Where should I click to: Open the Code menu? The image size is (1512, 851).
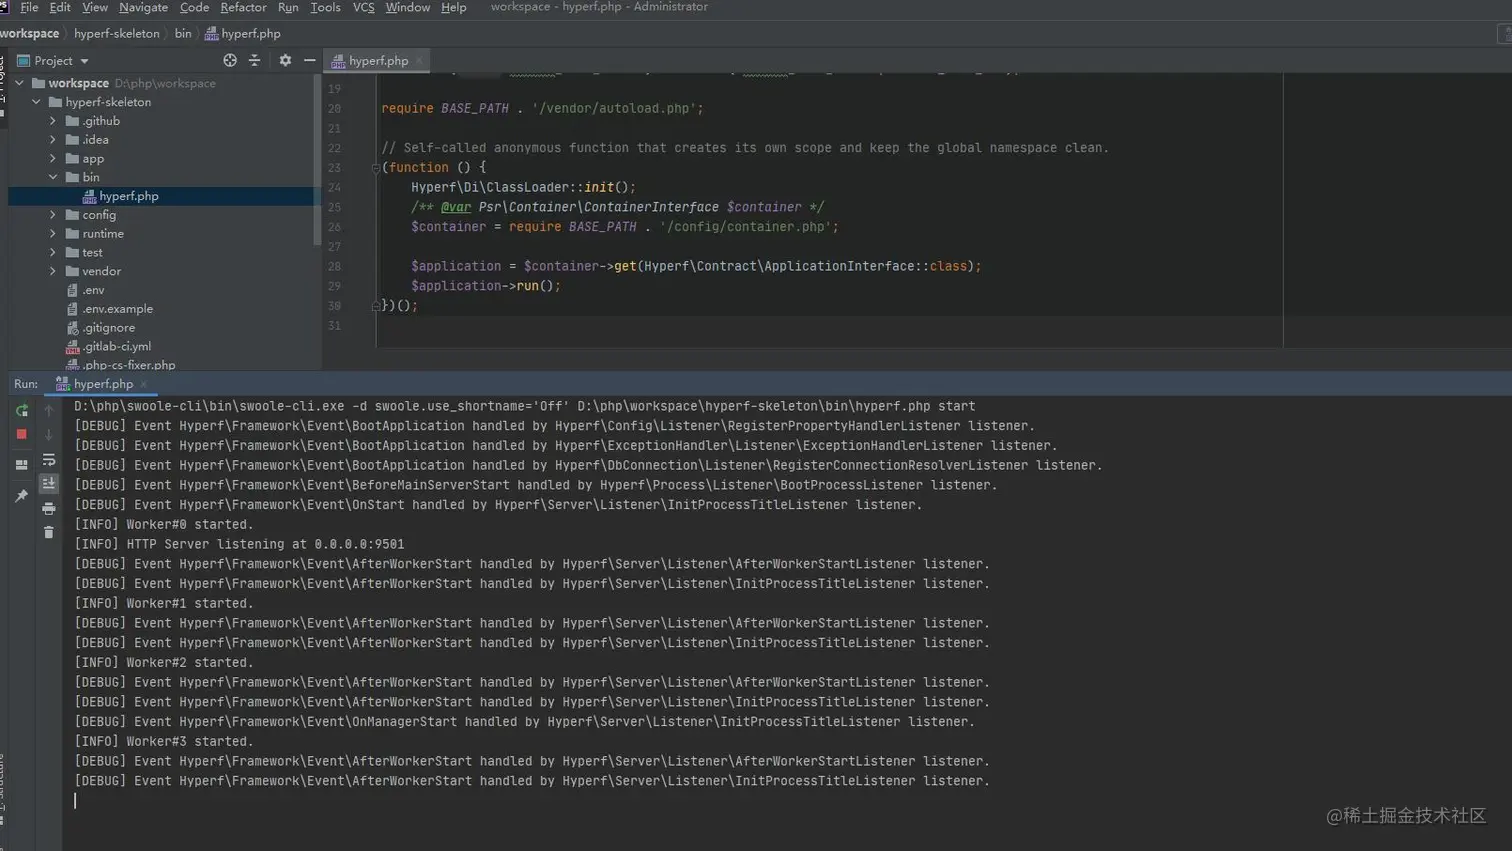point(194,7)
